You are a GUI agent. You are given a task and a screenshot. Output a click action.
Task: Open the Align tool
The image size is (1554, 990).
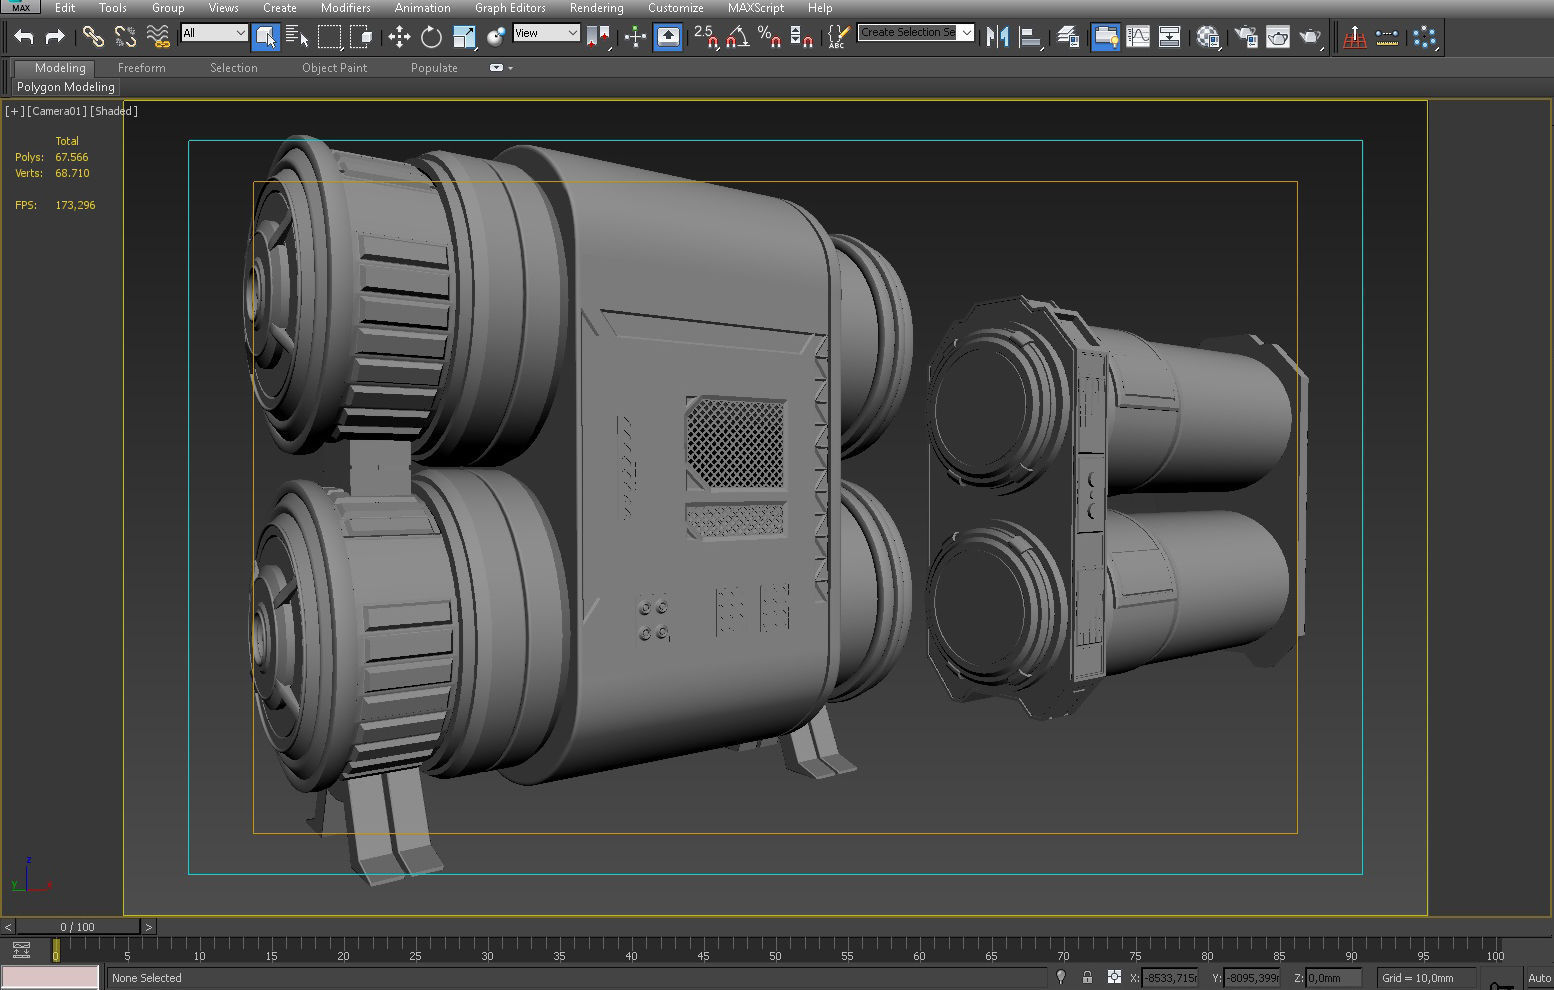(1031, 37)
